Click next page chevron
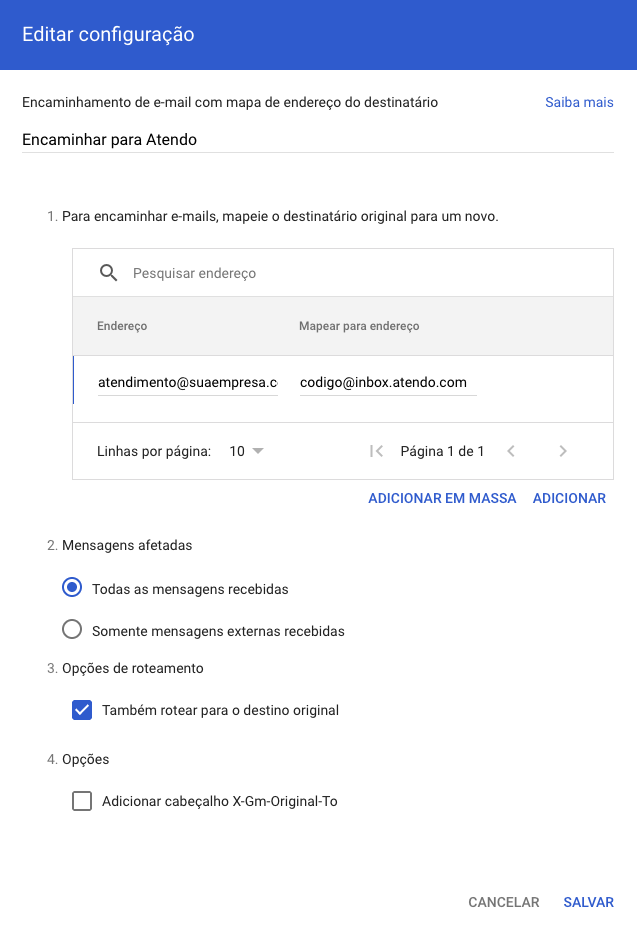 pyautogui.click(x=563, y=451)
